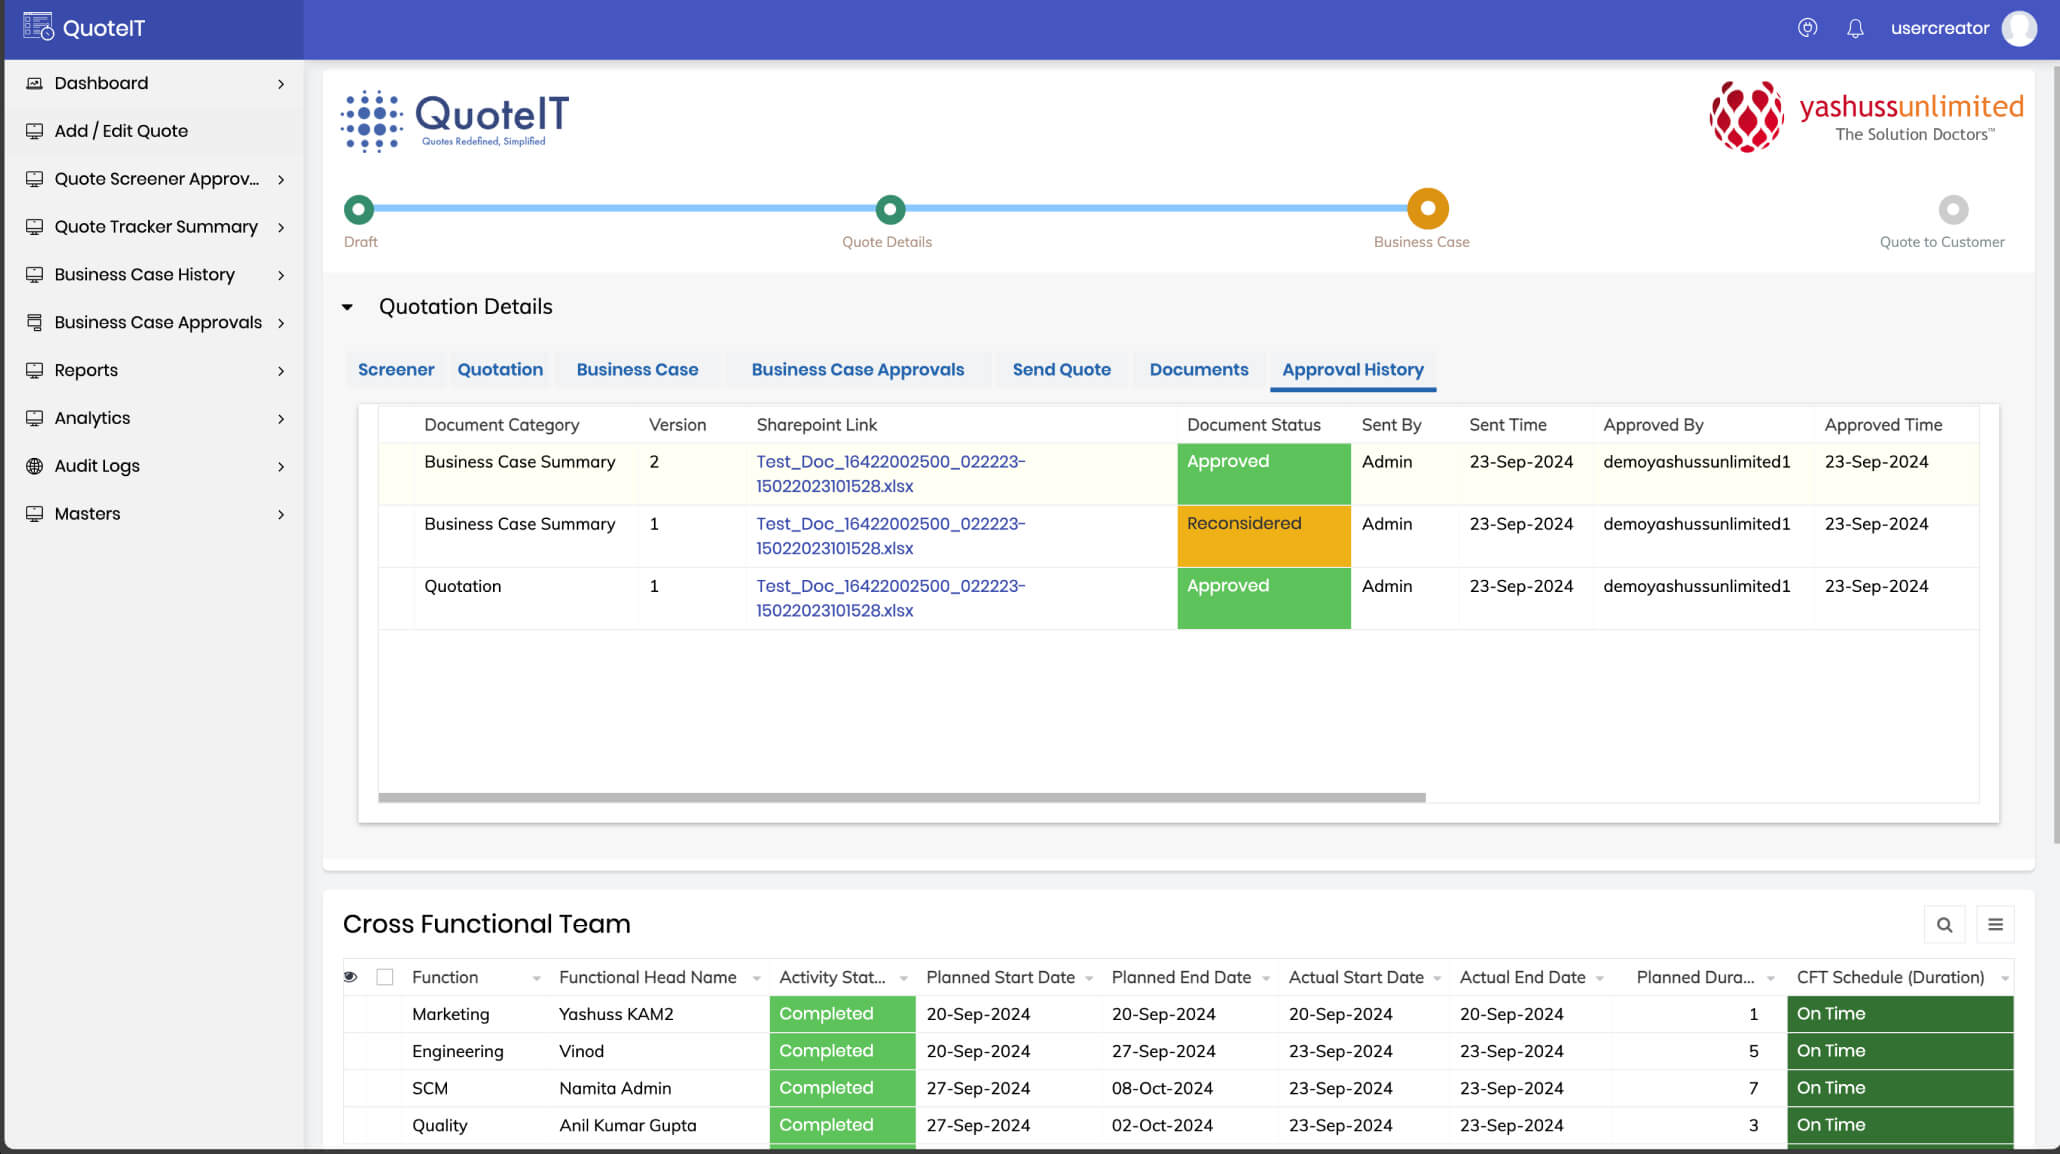Click the Dashboard sidebar icon
The height and width of the screenshot is (1154, 2060).
tap(34, 83)
